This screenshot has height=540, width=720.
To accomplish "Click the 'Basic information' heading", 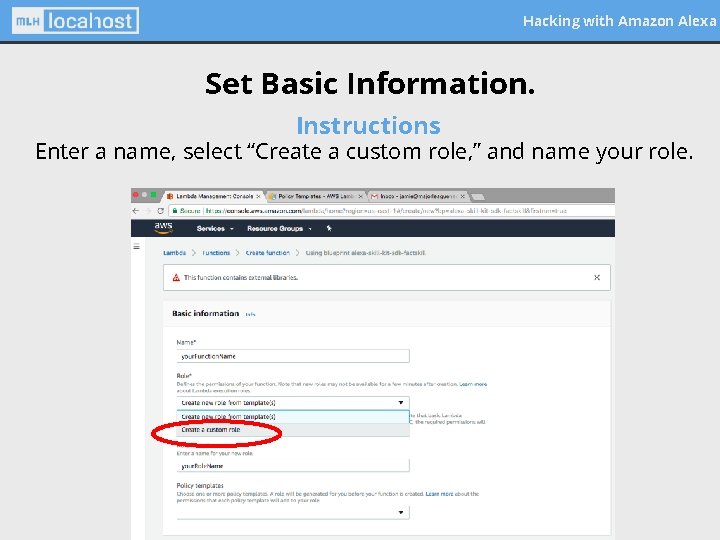I will pyautogui.click(x=205, y=314).
